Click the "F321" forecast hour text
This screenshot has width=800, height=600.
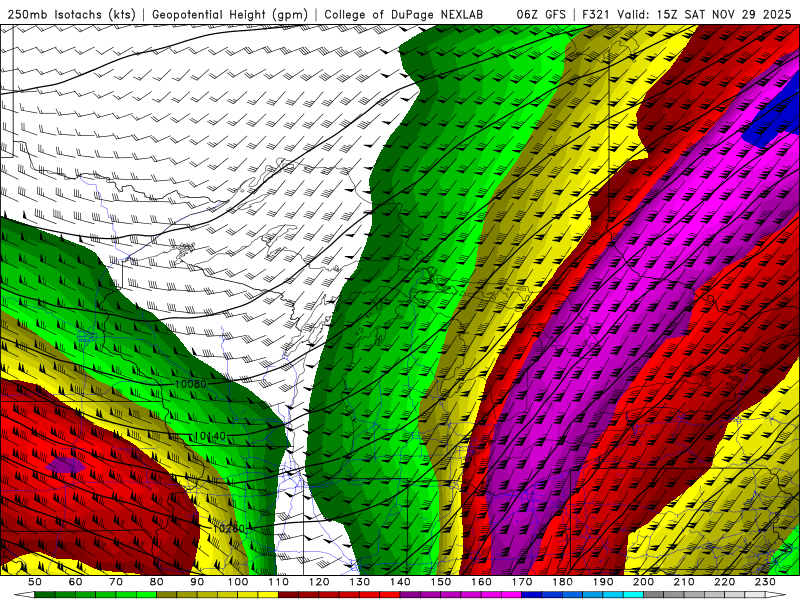[596, 14]
